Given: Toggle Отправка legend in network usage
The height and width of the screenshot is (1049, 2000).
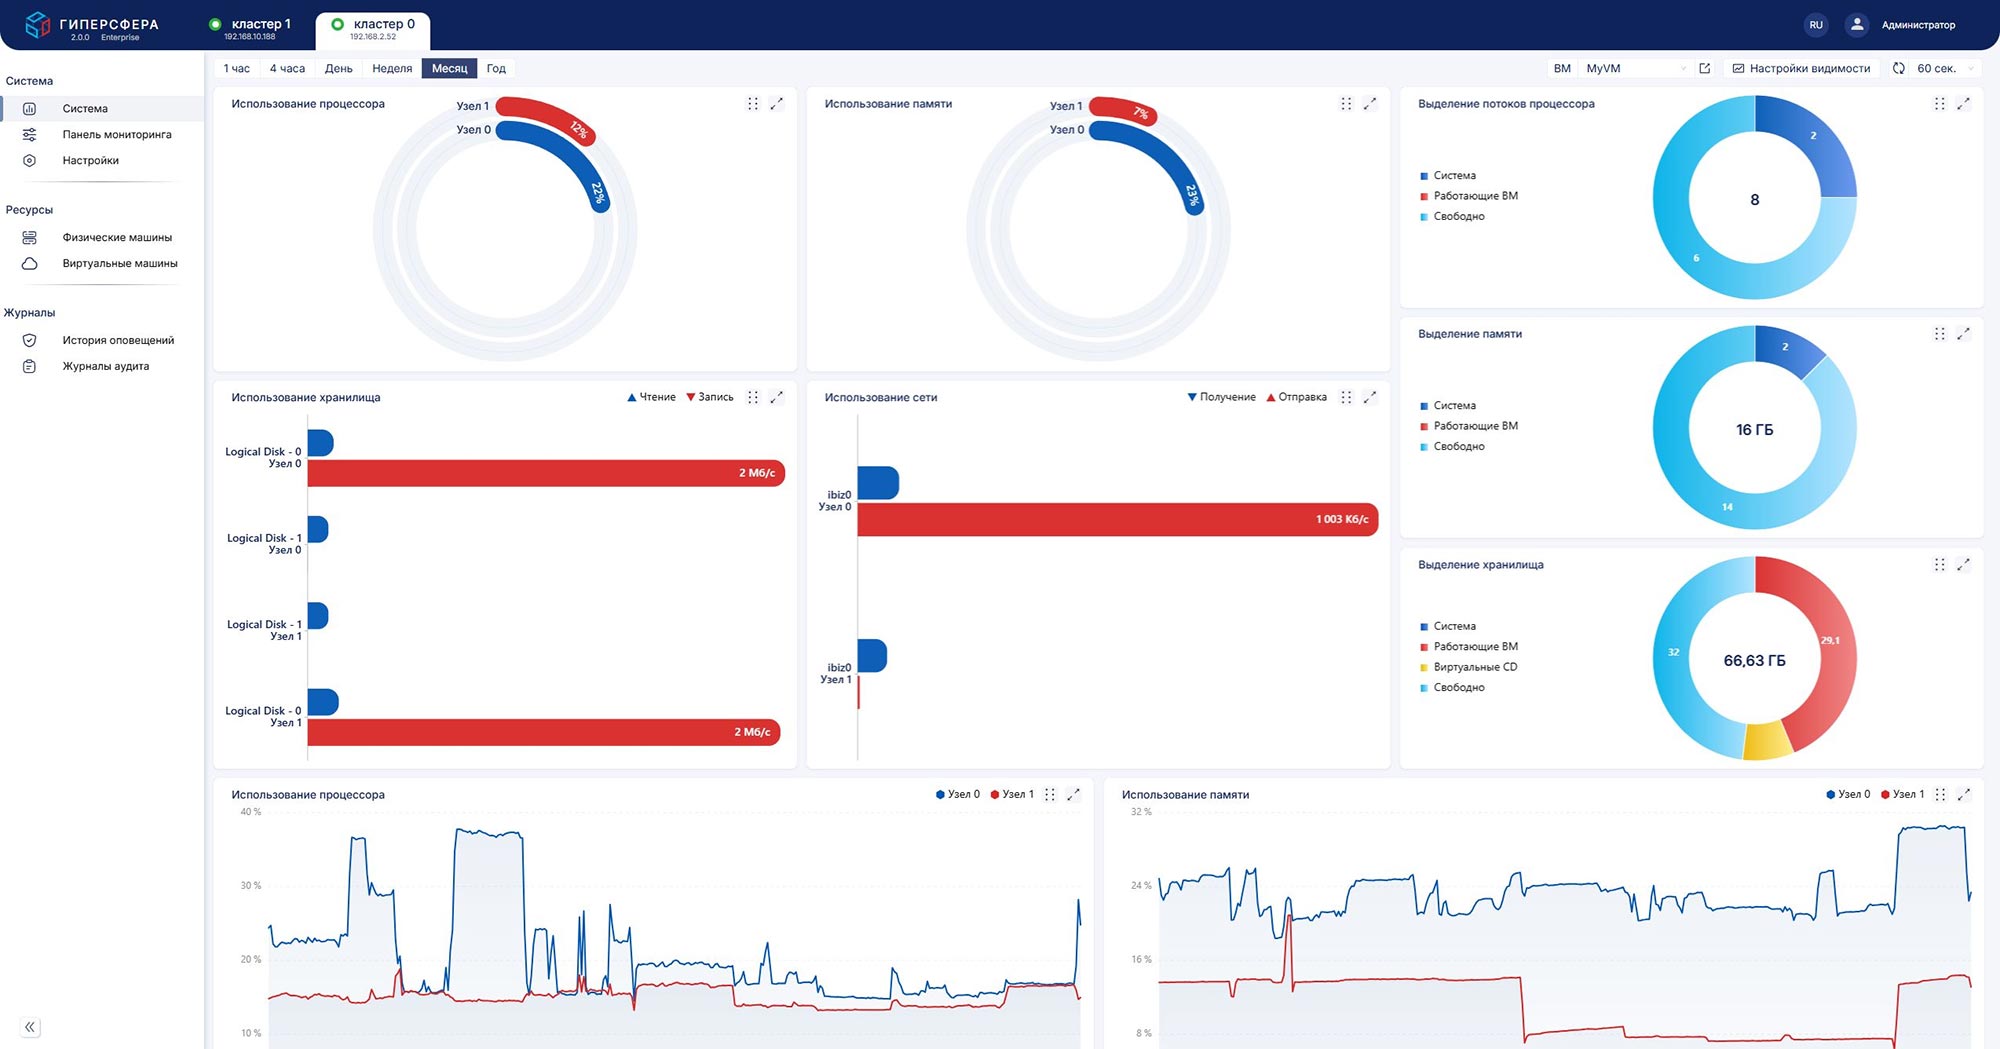Looking at the screenshot, I should click(x=1296, y=397).
